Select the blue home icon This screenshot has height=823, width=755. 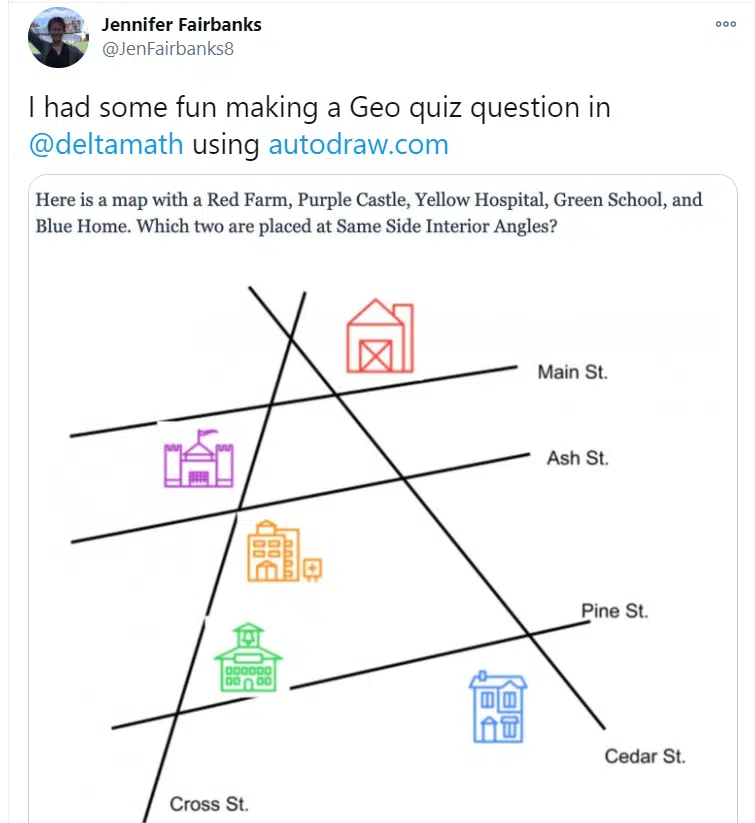pyautogui.click(x=498, y=707)
